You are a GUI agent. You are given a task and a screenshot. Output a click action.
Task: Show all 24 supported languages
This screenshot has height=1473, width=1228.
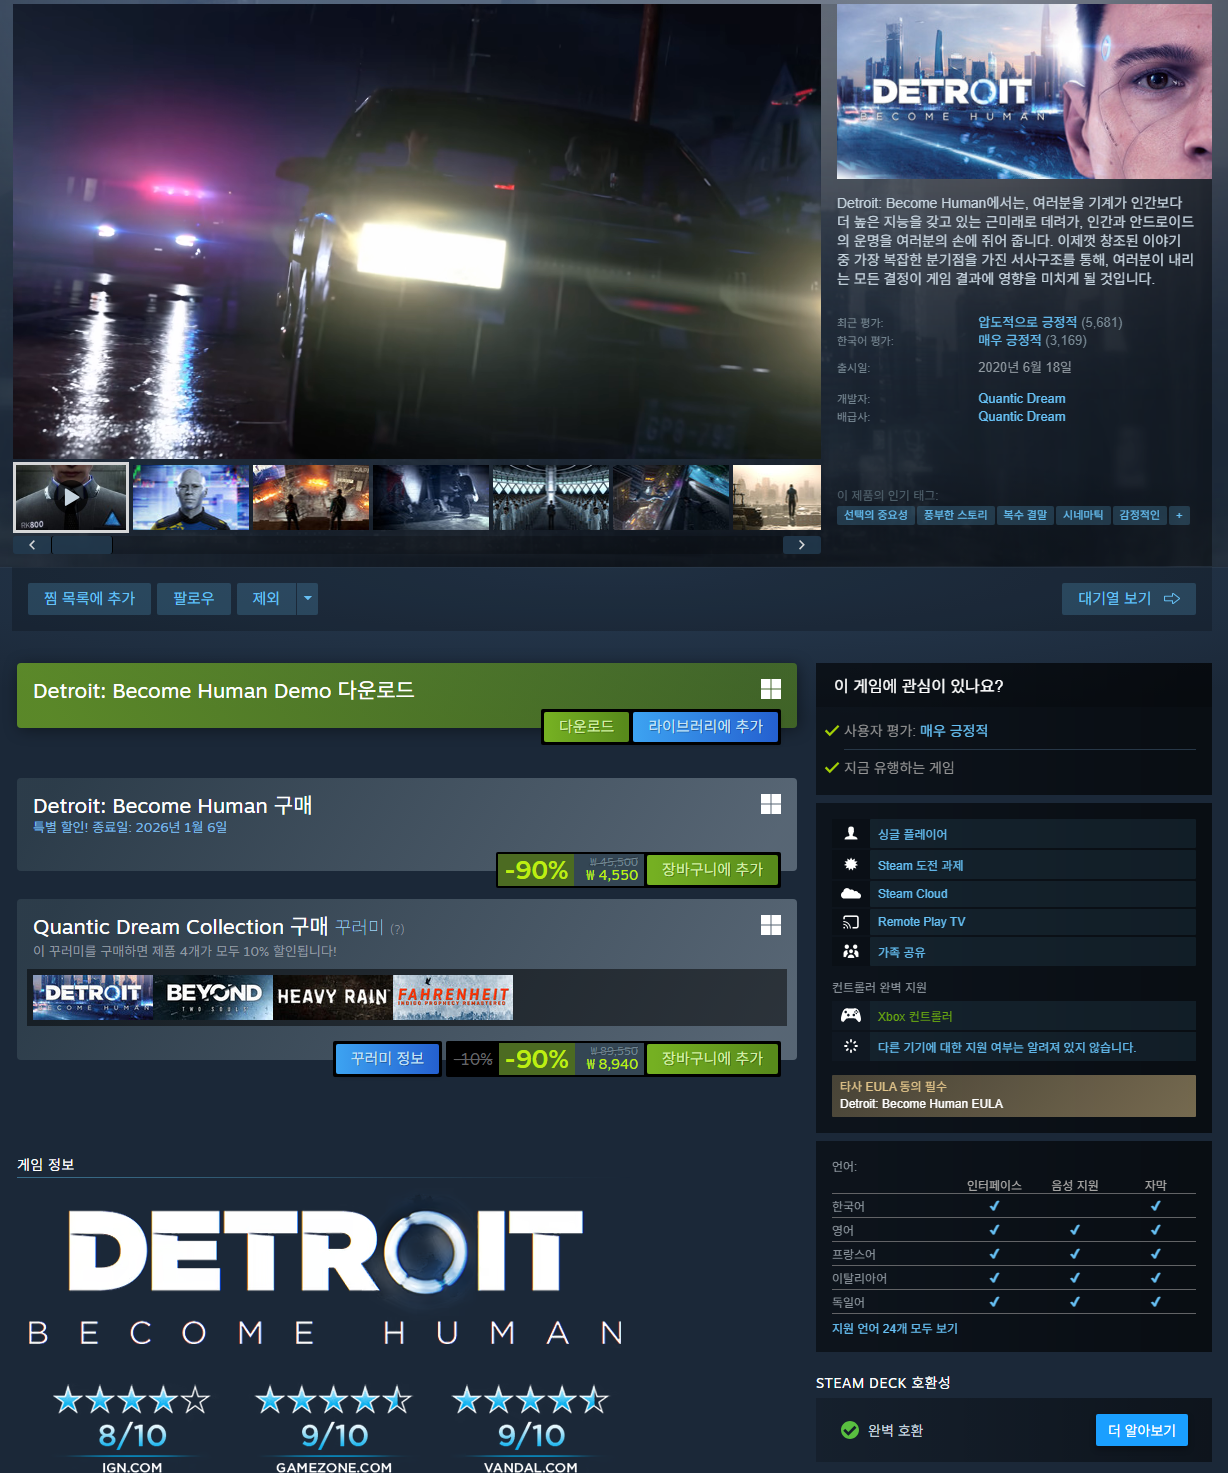point(894,1328)
